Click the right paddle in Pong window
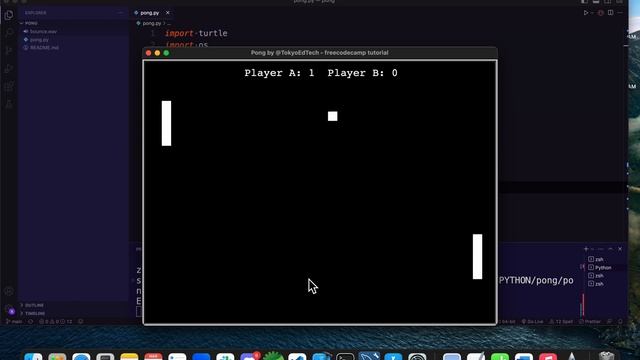 coord(477,257)
